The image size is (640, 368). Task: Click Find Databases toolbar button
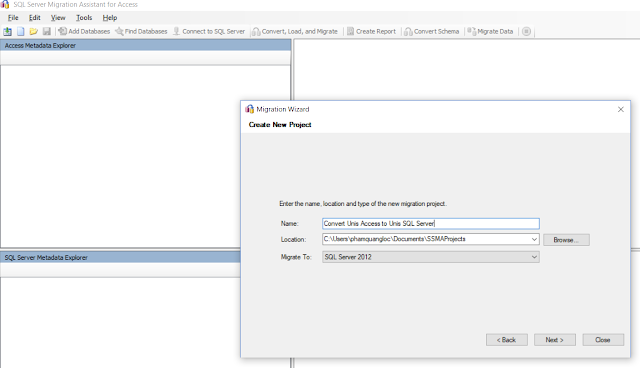141,31
